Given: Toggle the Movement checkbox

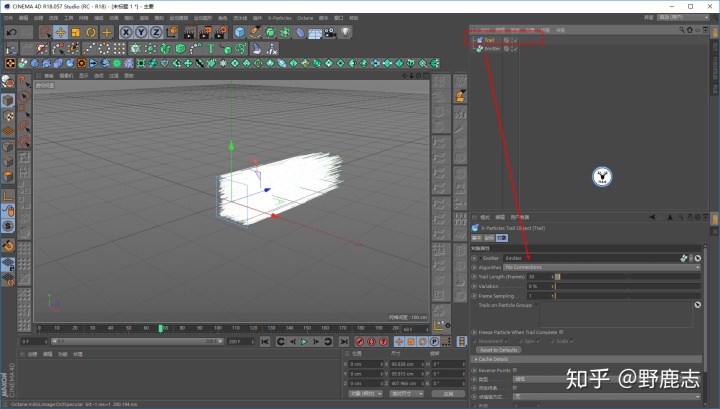Looking at the screenshot, I should pyautogui.click(x=507, y=341).
